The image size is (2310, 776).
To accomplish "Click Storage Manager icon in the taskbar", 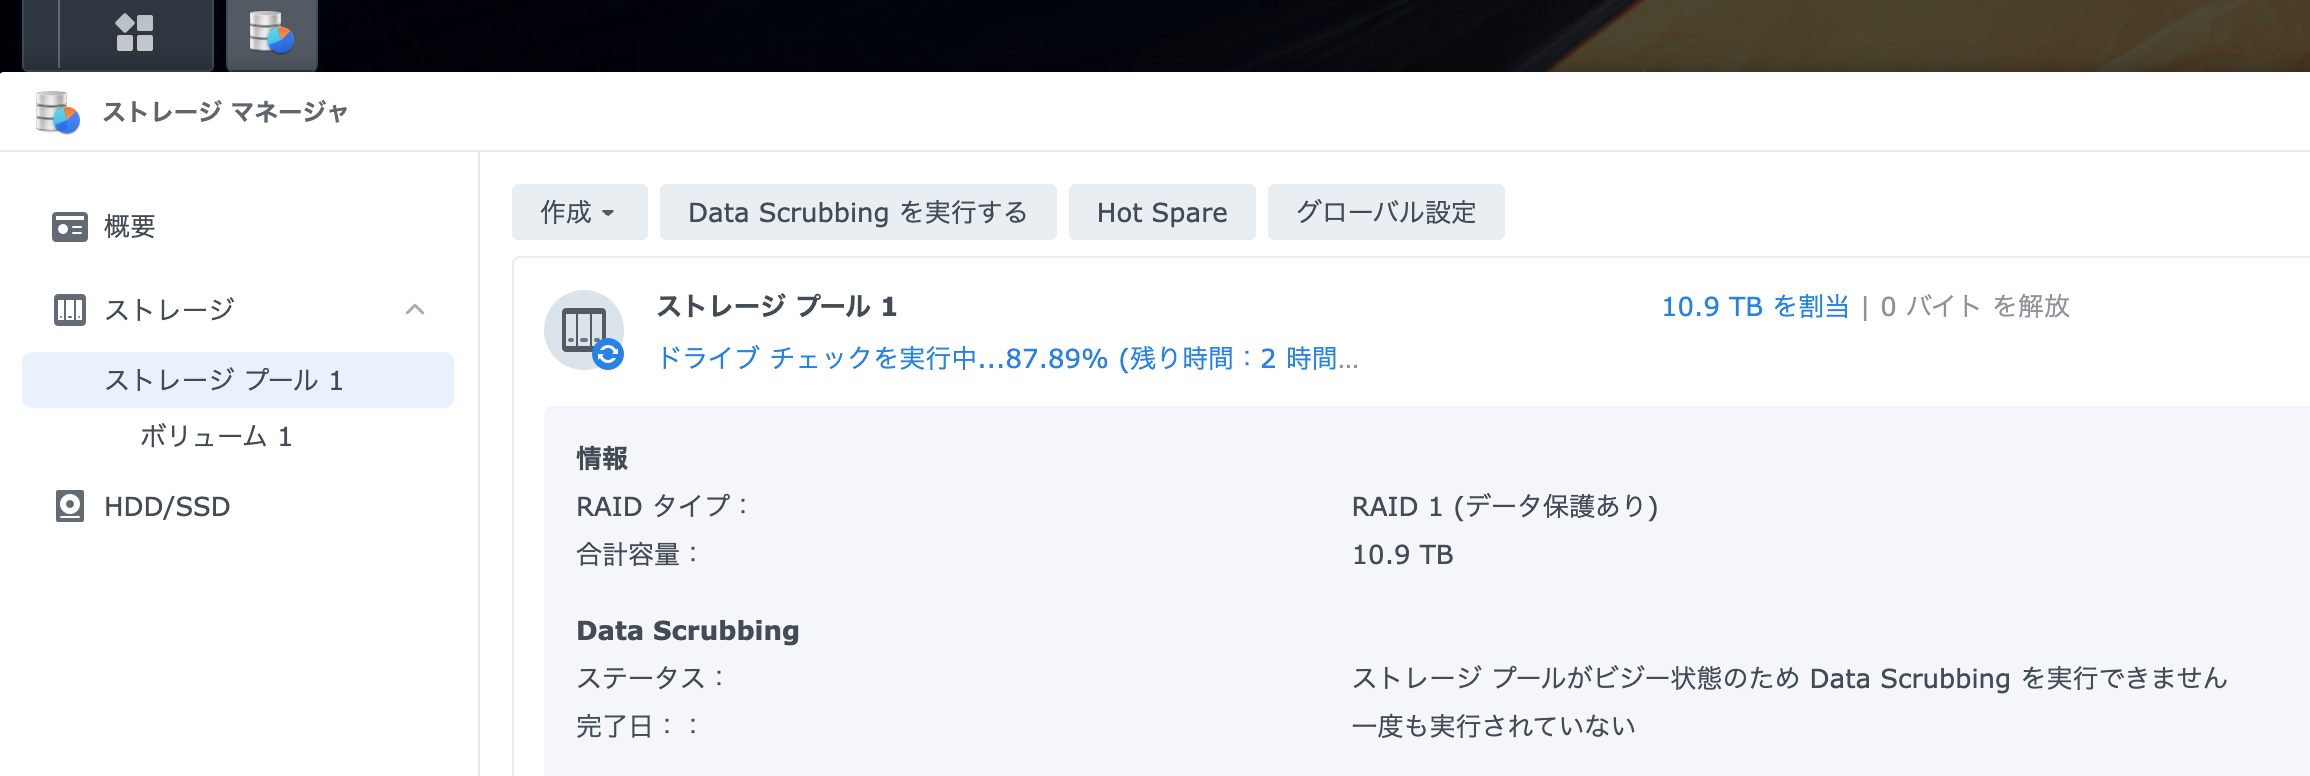I will coord(271,32).
